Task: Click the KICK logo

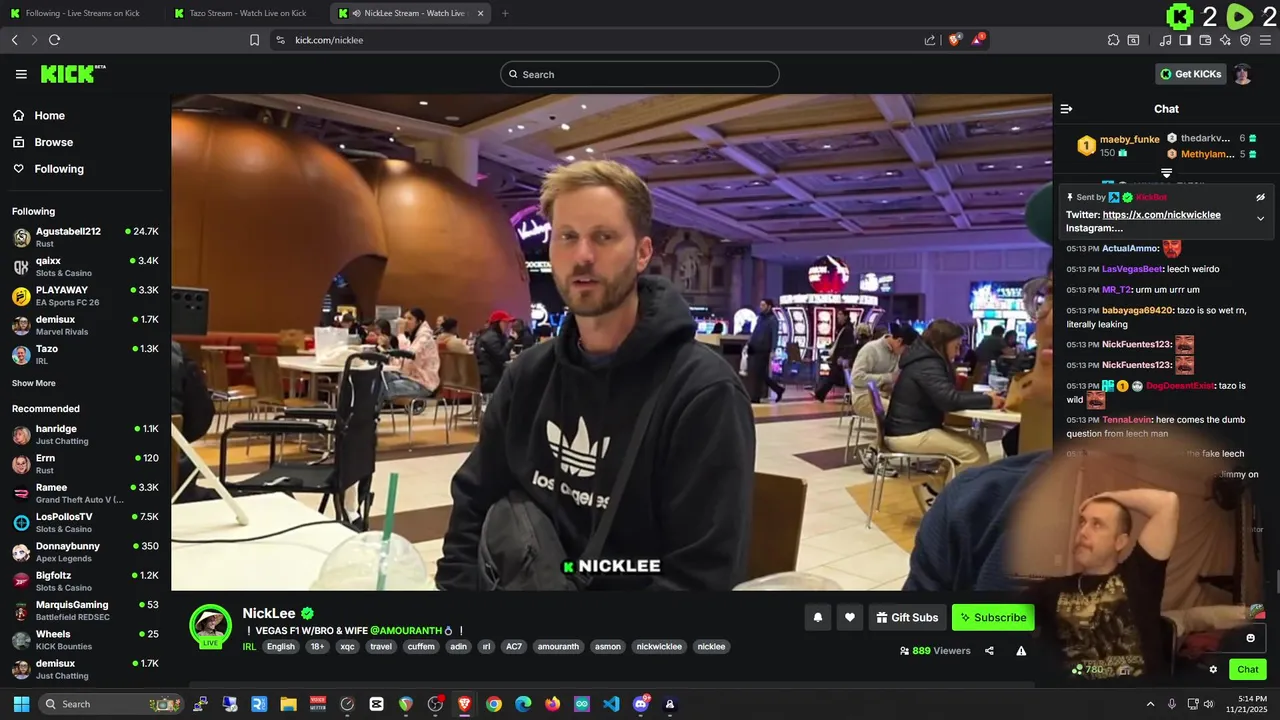Action: 73,74
